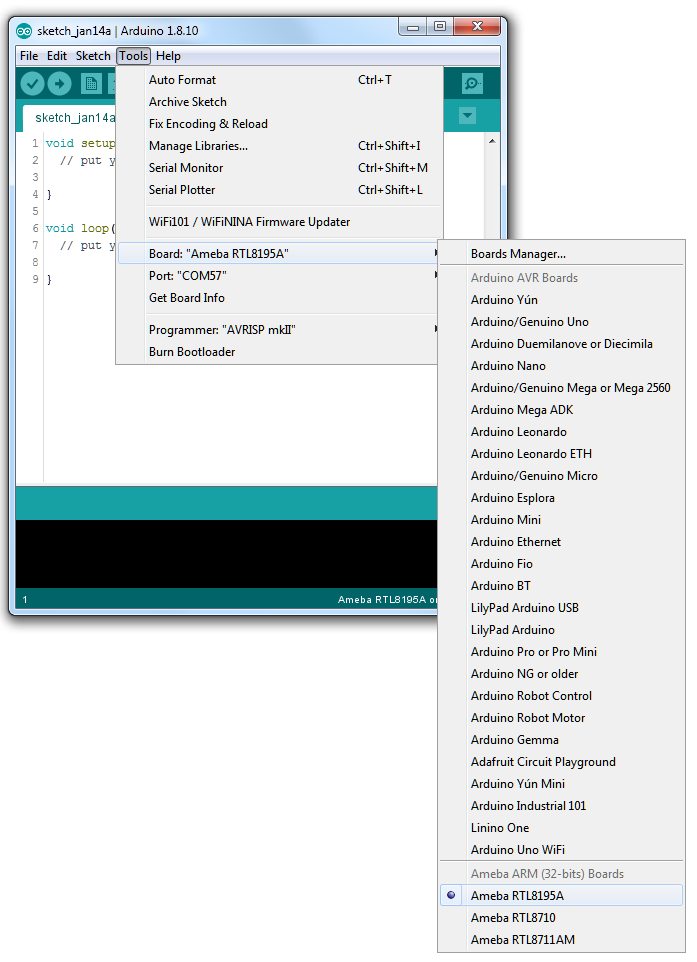Select Arduino Duemilanove or Diecimila
This screenshot has height=962, width=697.
pos(561,344)
